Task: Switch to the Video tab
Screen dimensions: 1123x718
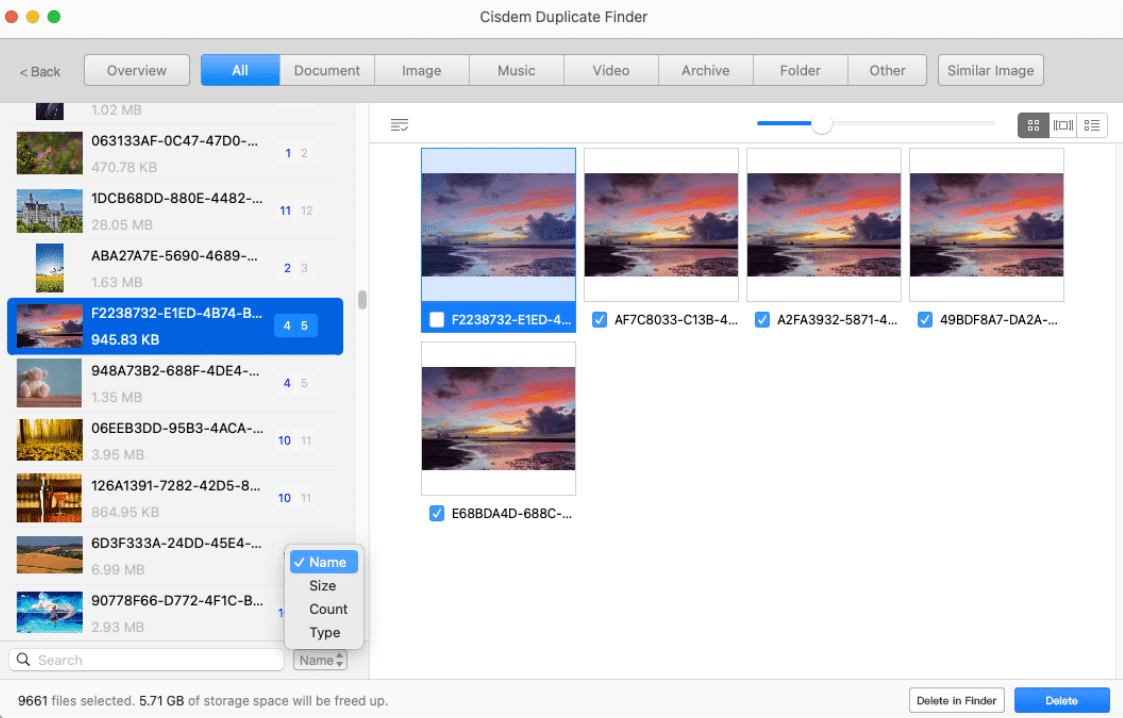Action: pos(610,70)
